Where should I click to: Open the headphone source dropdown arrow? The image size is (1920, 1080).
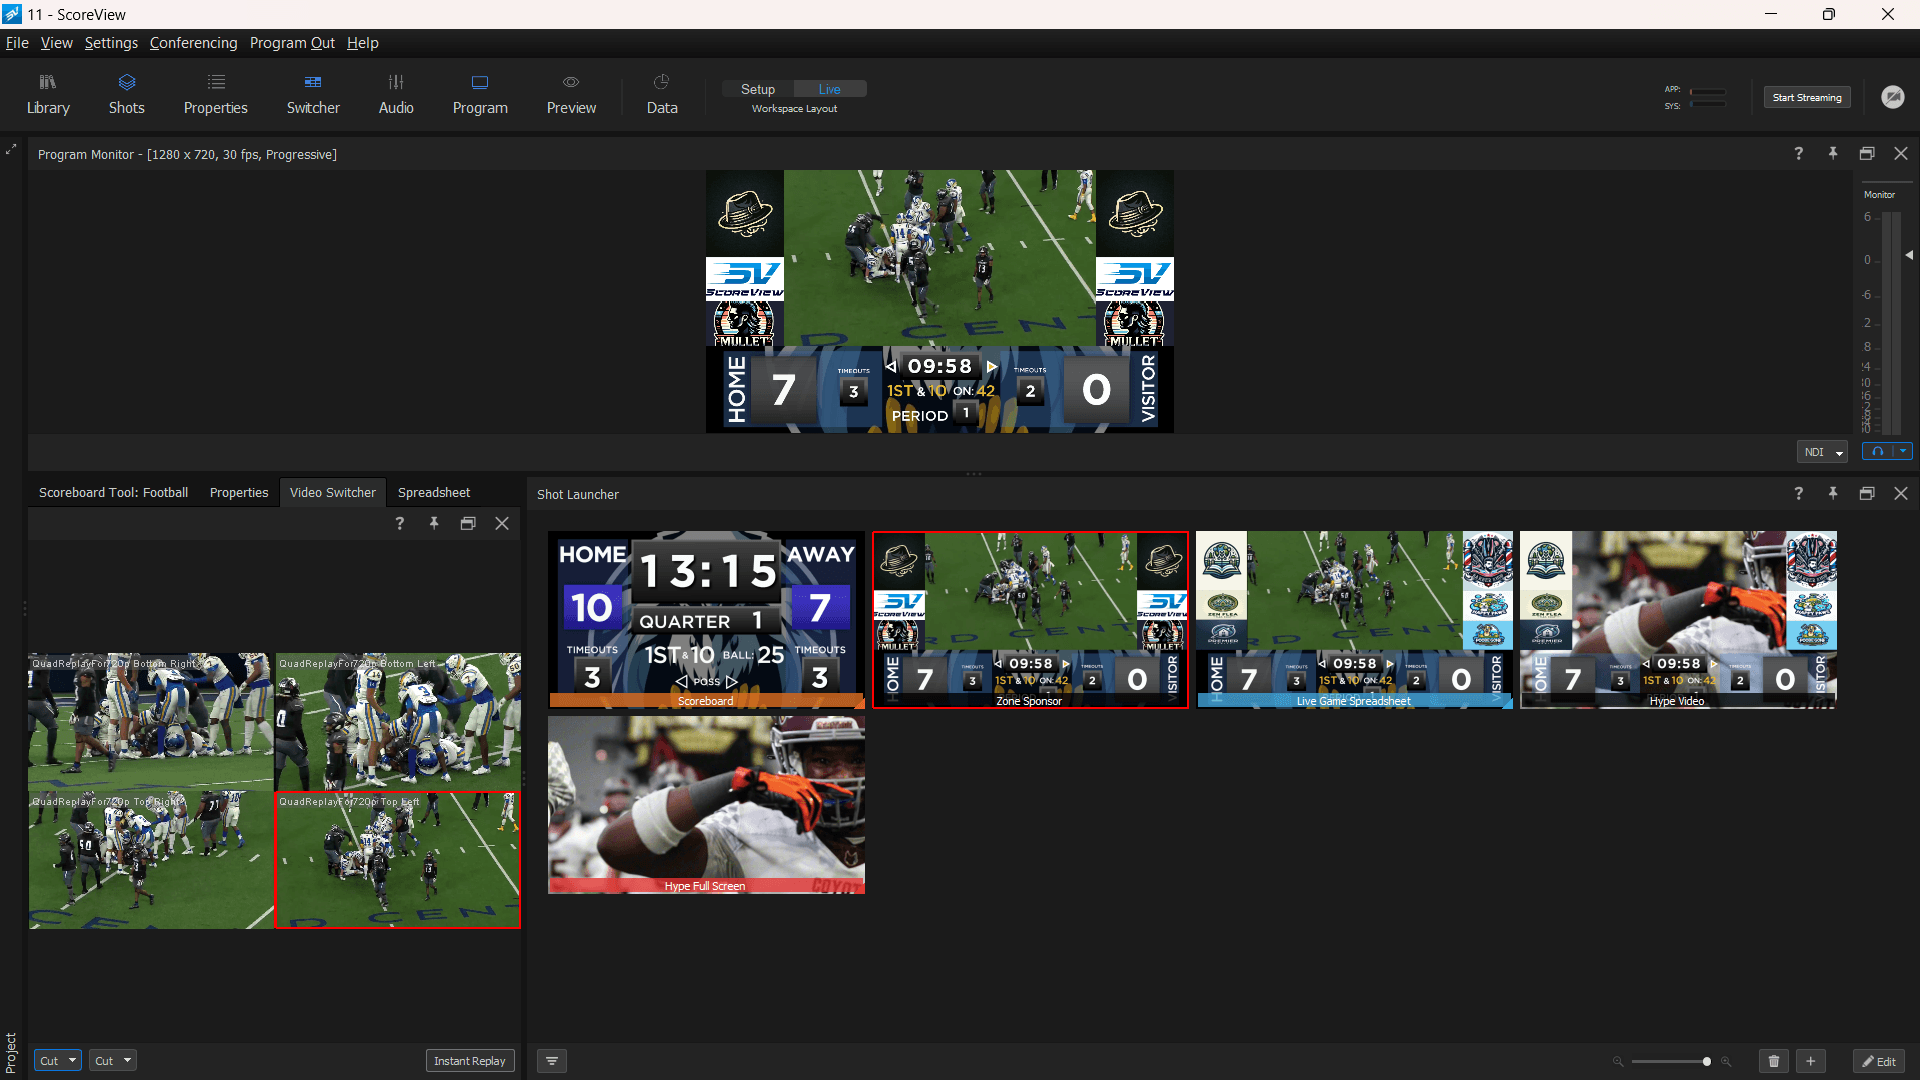1900,451
